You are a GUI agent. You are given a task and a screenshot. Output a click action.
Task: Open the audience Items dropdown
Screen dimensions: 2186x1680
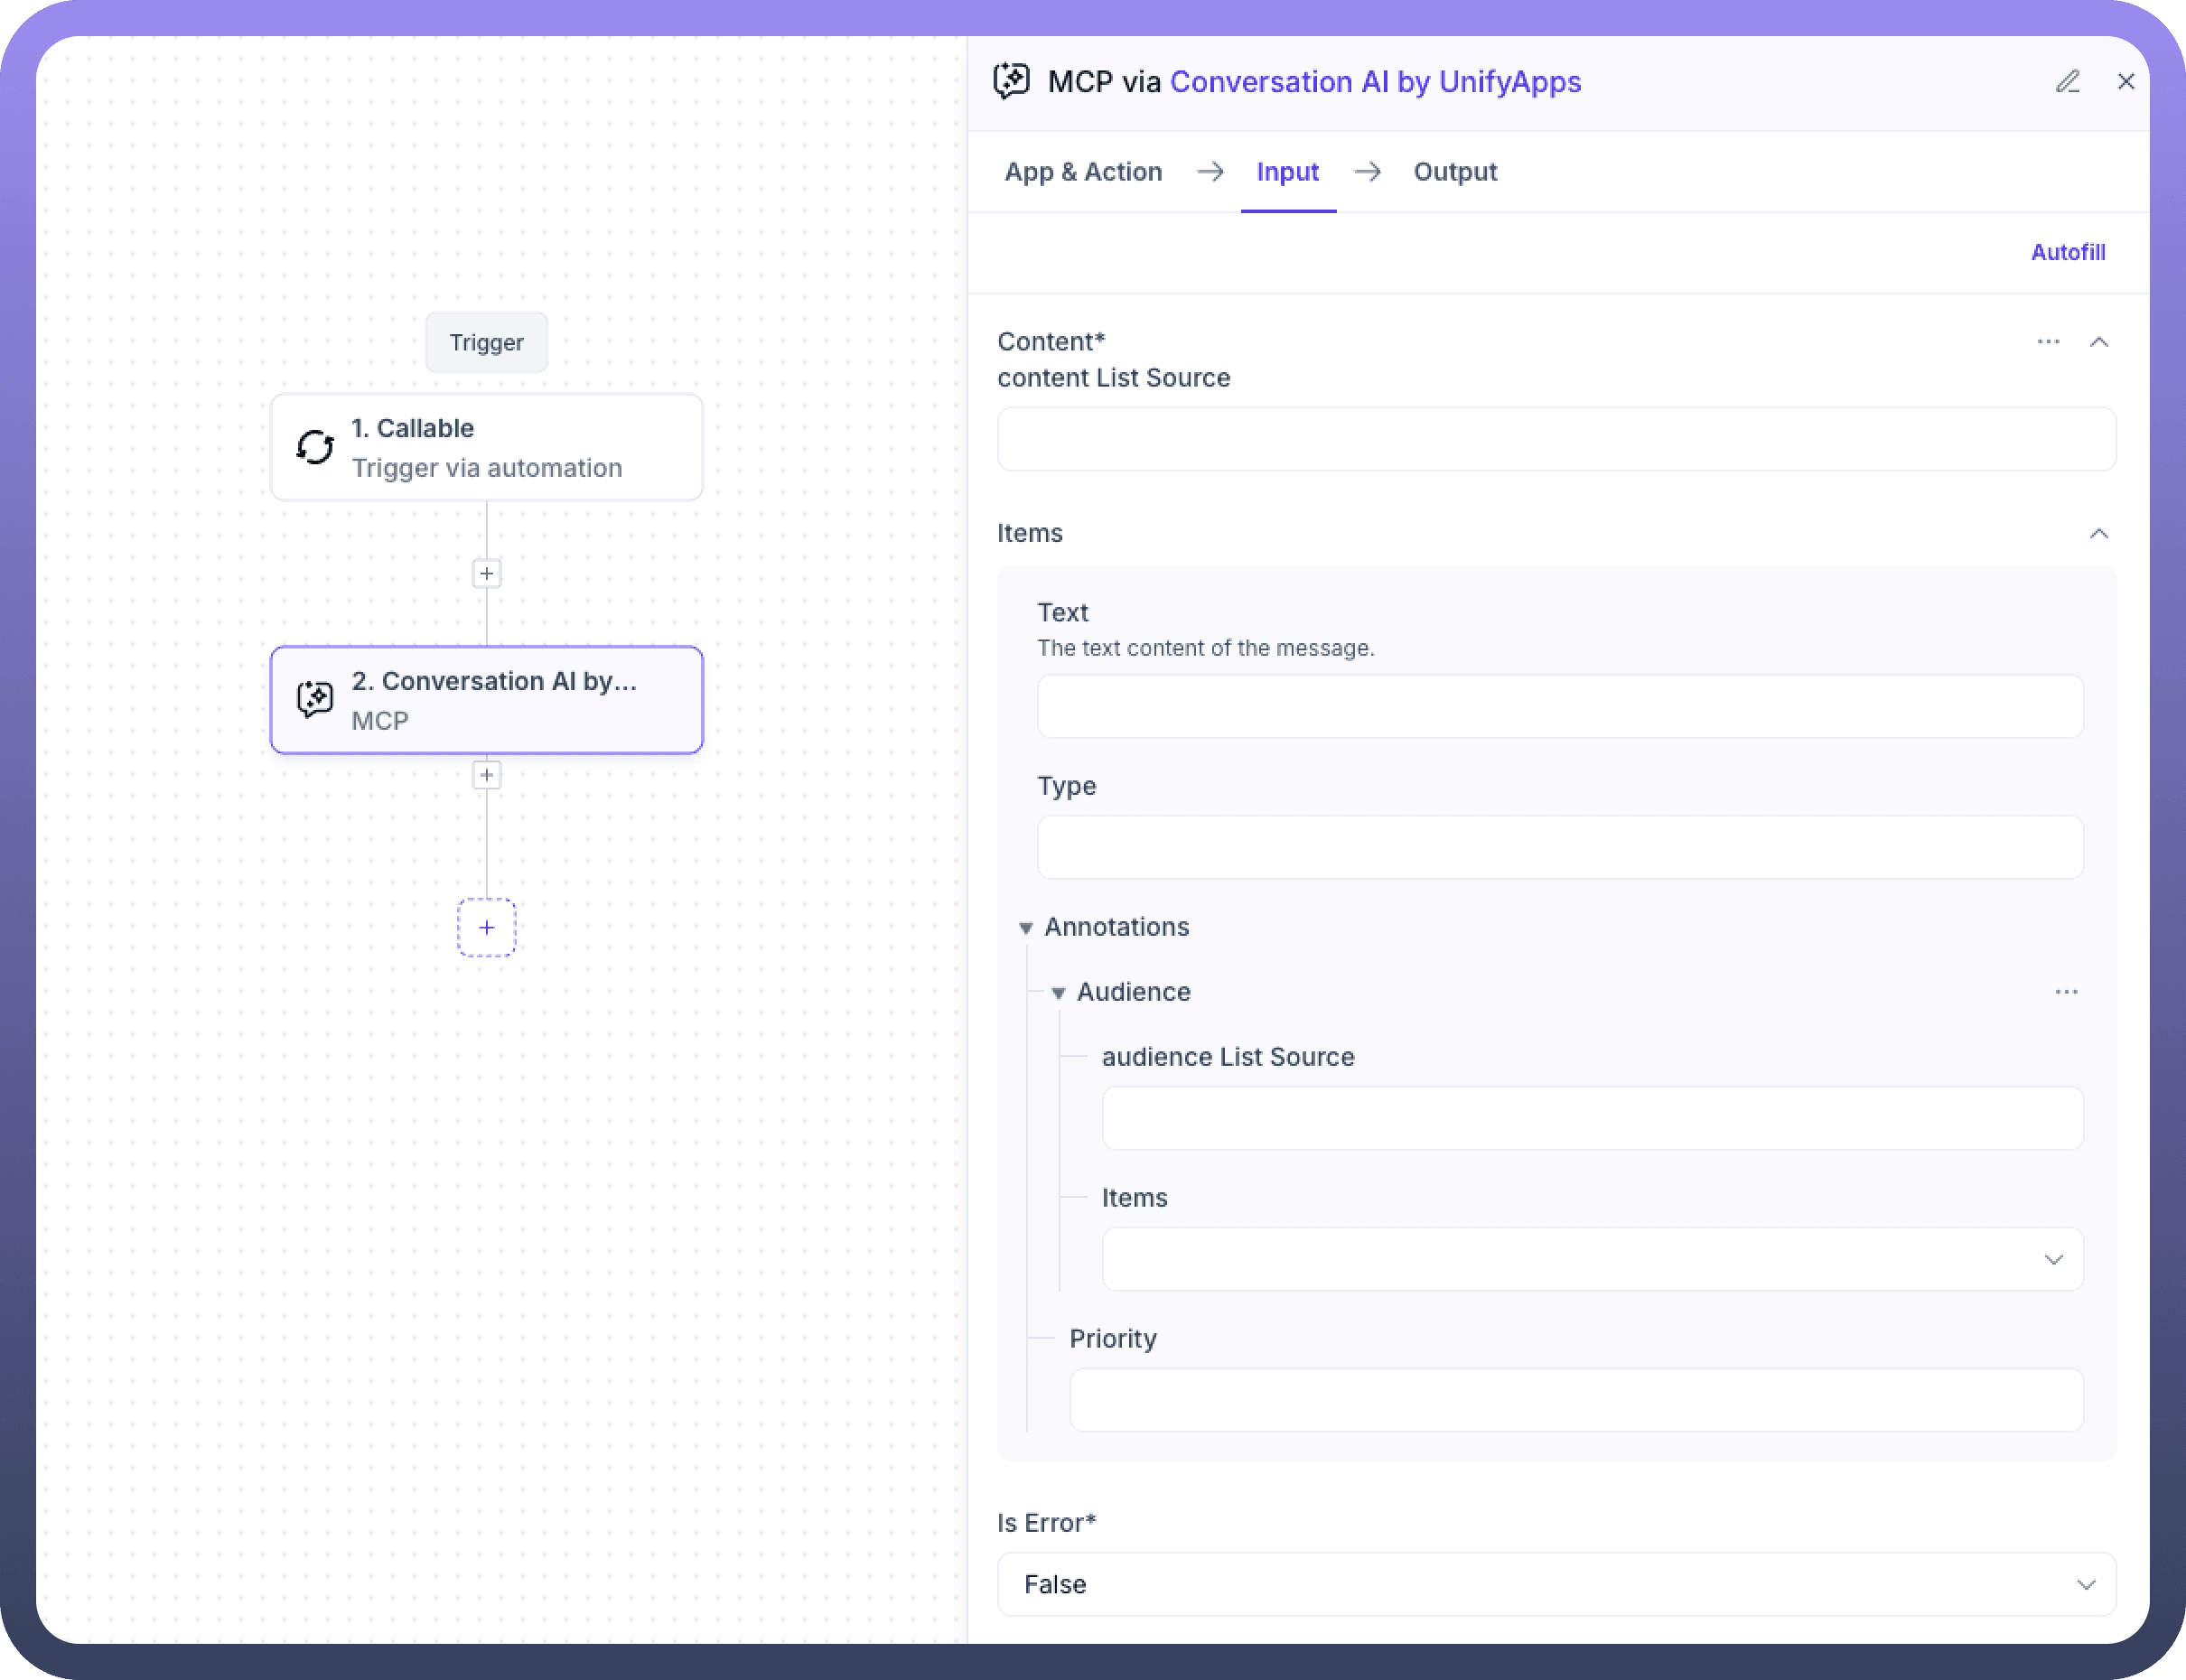(x=1592, y=1259)
